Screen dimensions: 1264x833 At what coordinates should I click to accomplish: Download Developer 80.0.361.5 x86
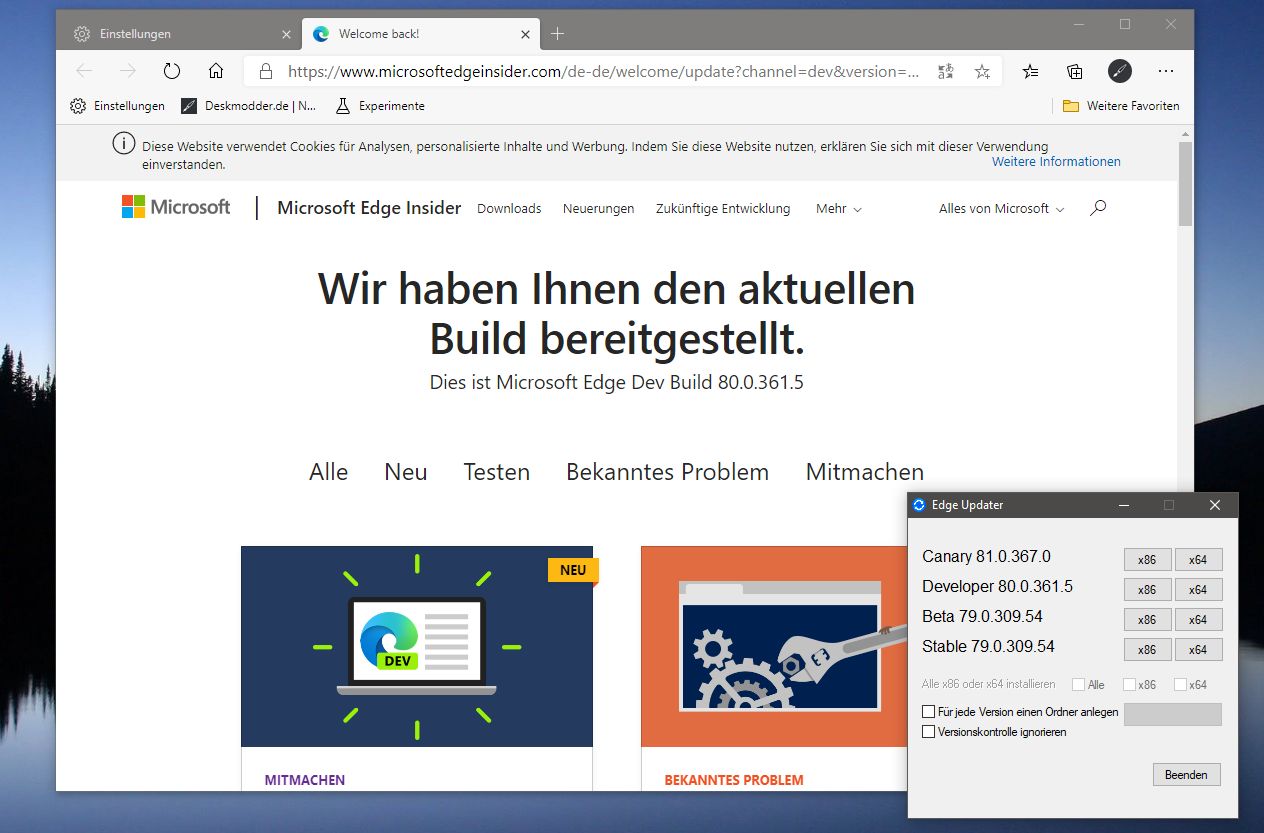click(1147, 590)
